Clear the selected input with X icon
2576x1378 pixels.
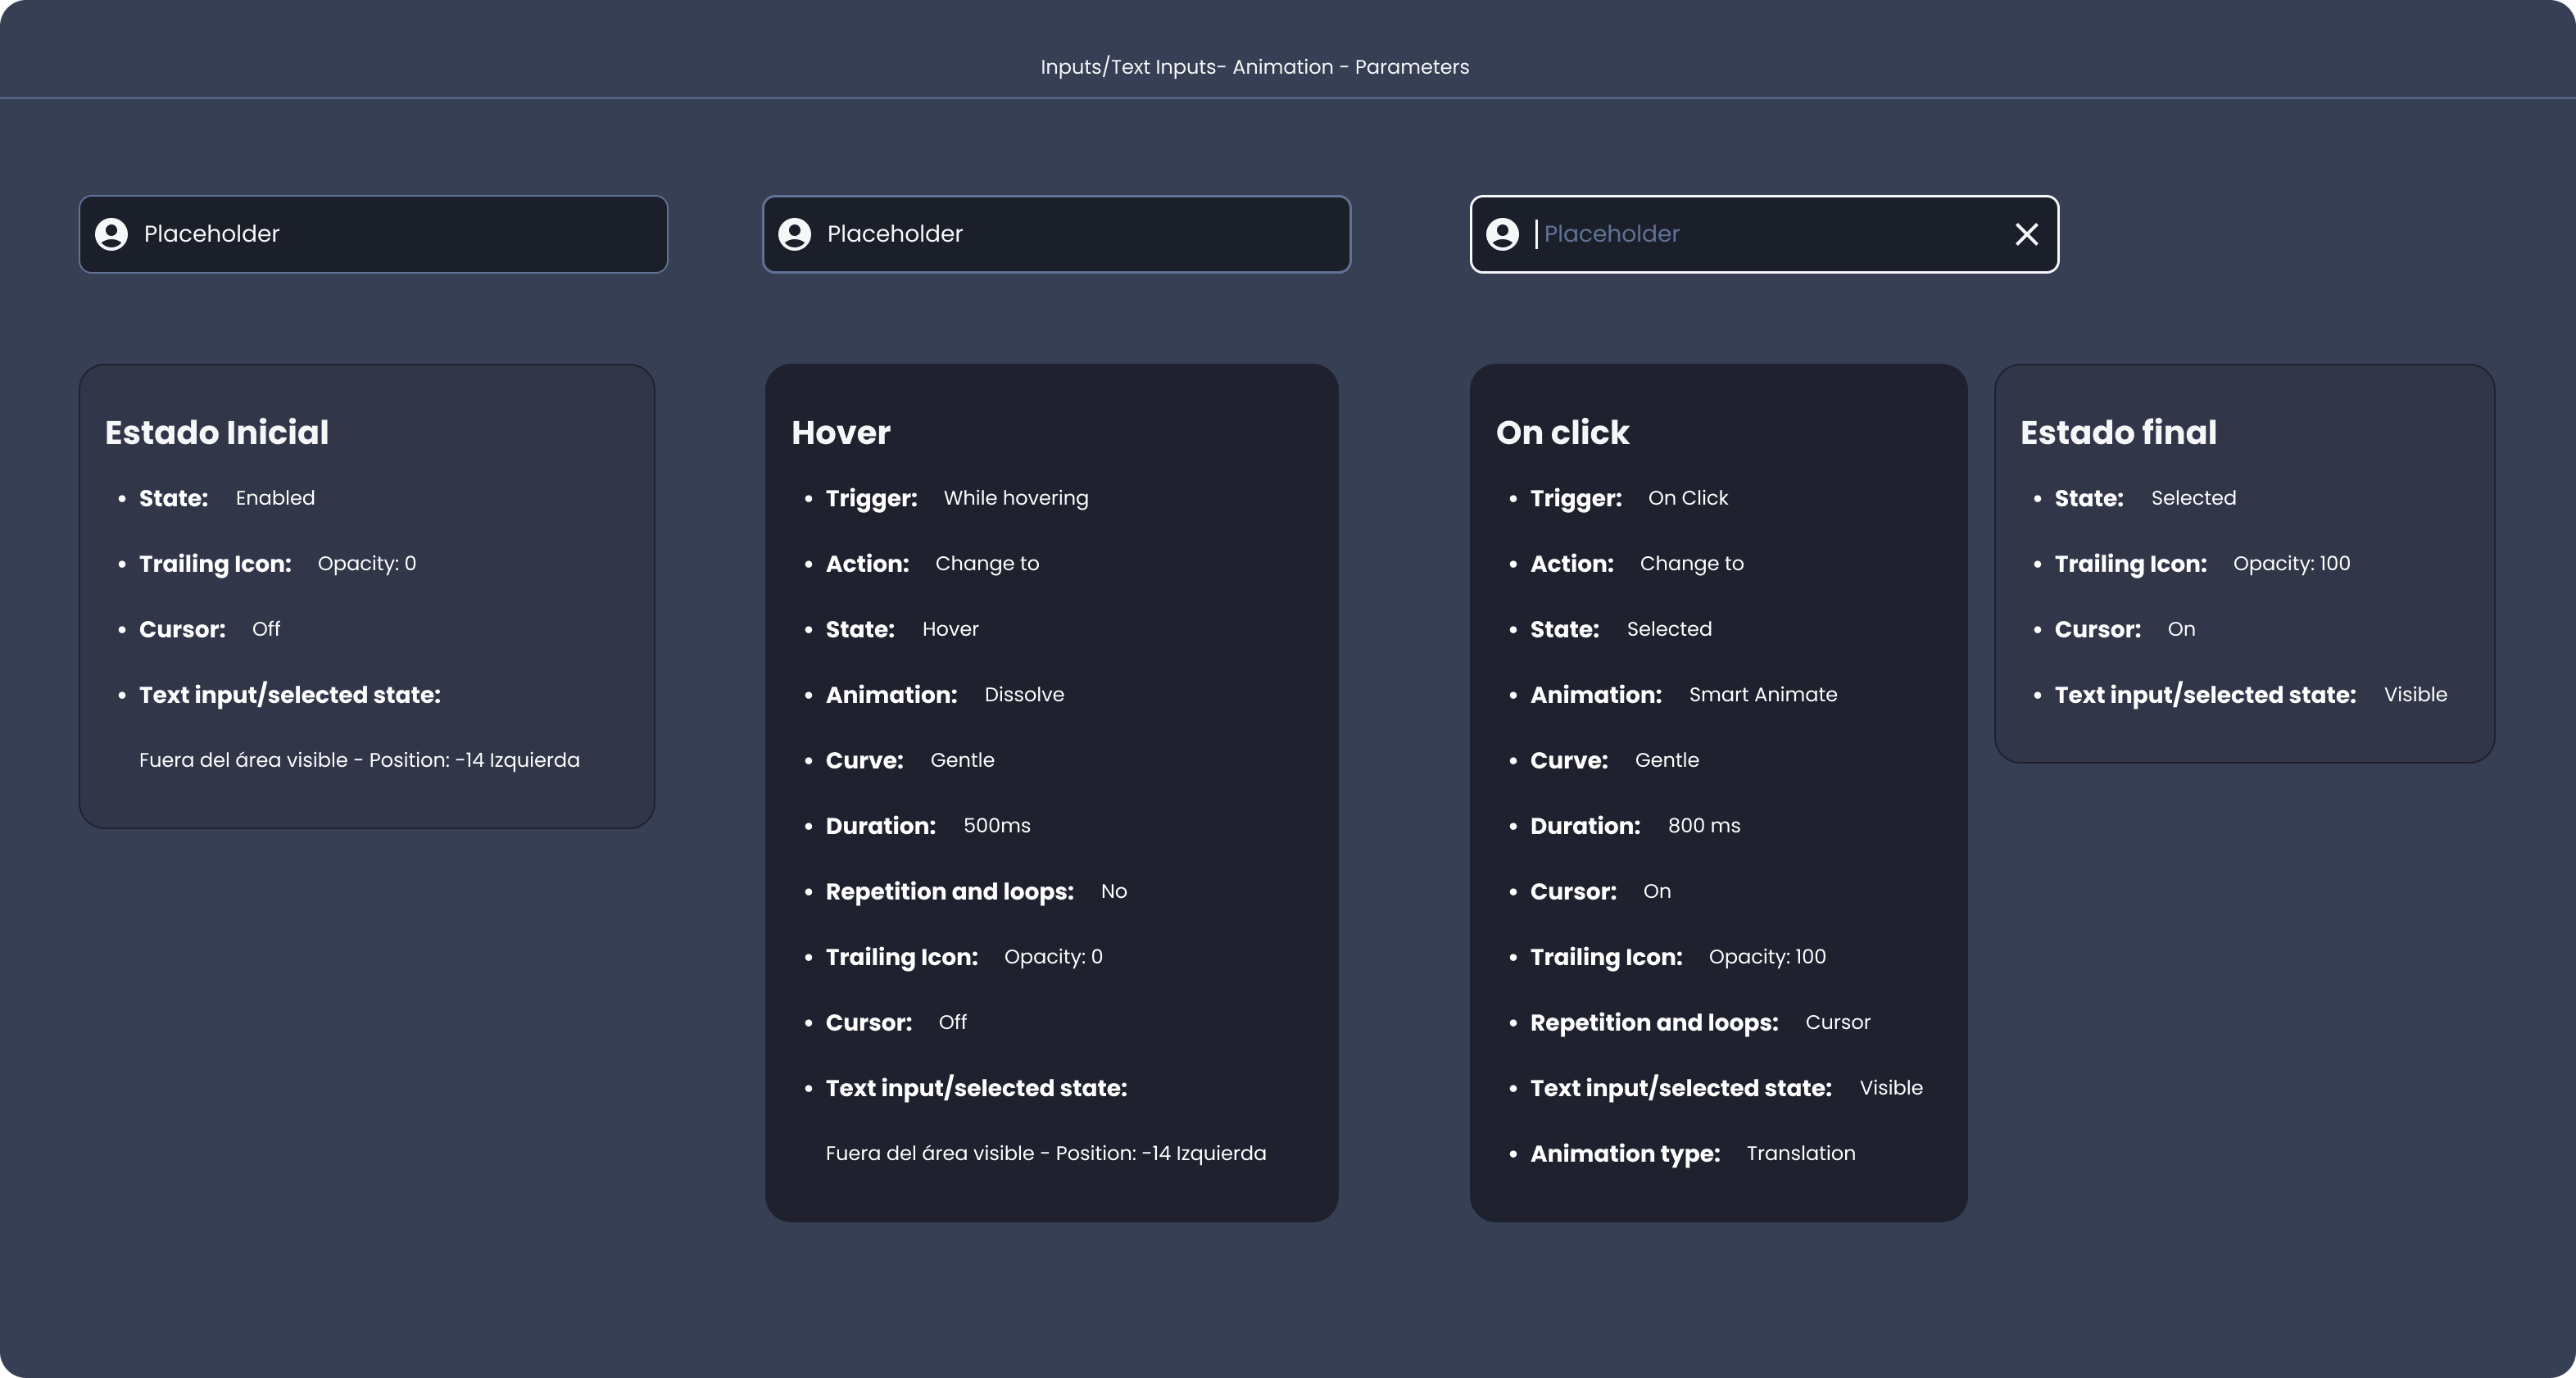(x=2026, y=234)
